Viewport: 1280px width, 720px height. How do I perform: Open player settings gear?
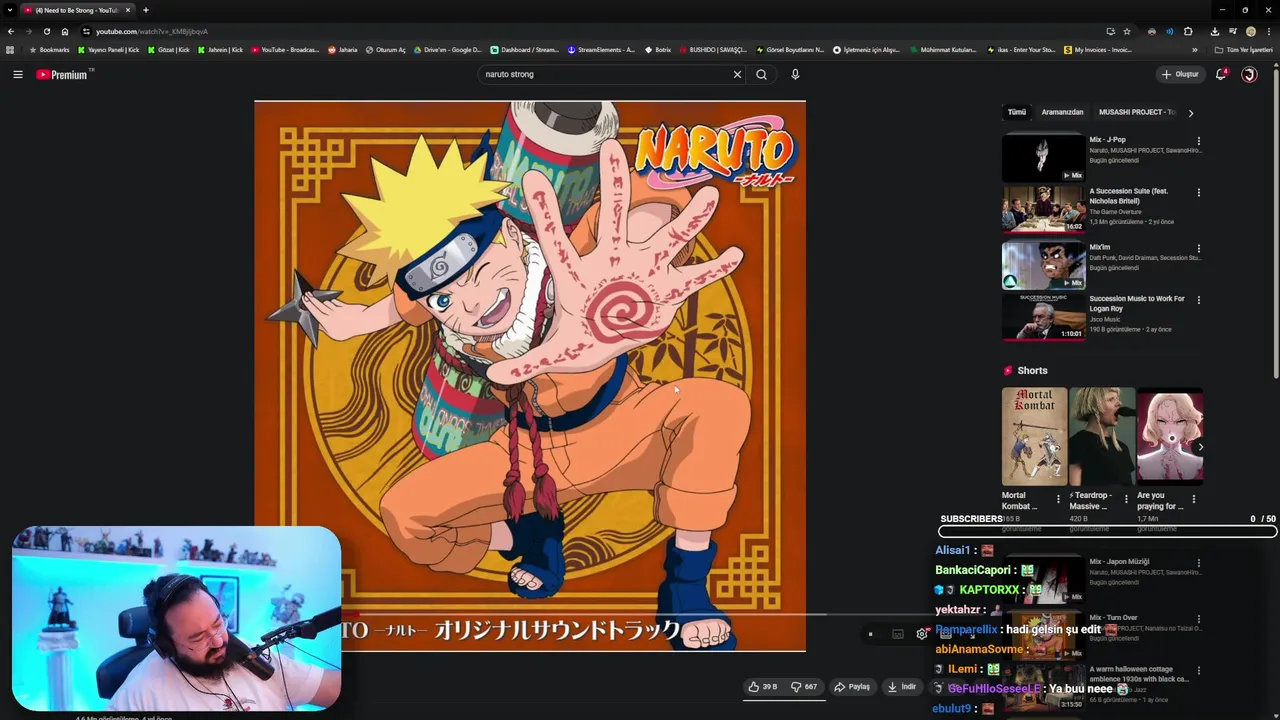click(922, 634)
